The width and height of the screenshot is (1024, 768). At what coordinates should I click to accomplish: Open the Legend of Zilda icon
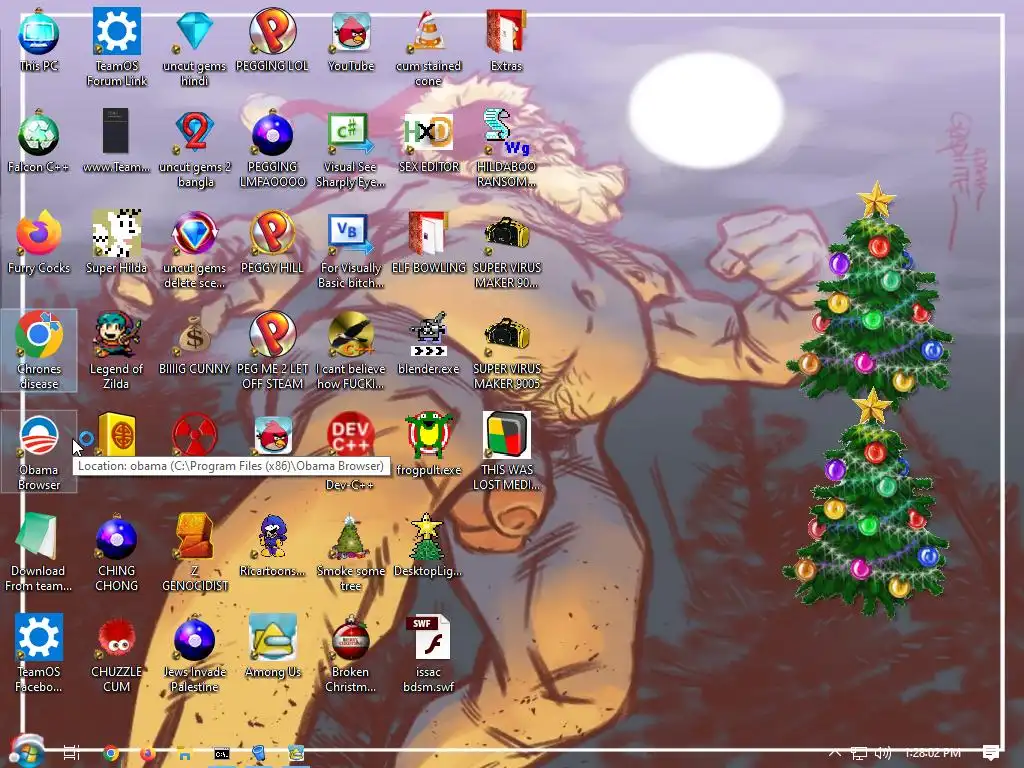click(116, 350)
